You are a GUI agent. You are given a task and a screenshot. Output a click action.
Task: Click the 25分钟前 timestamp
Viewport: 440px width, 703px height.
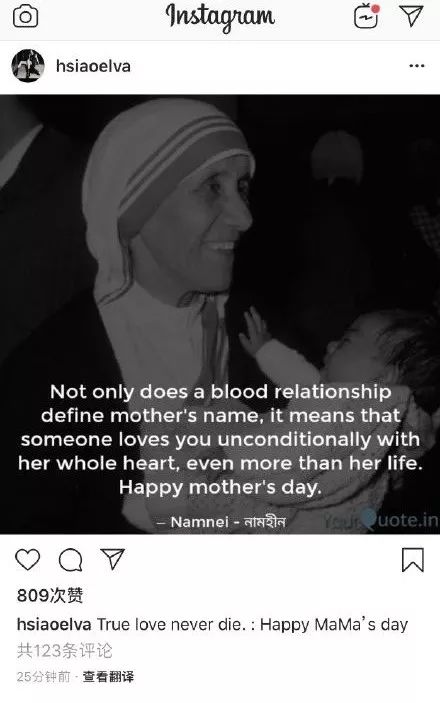click(x=44, y=677)
